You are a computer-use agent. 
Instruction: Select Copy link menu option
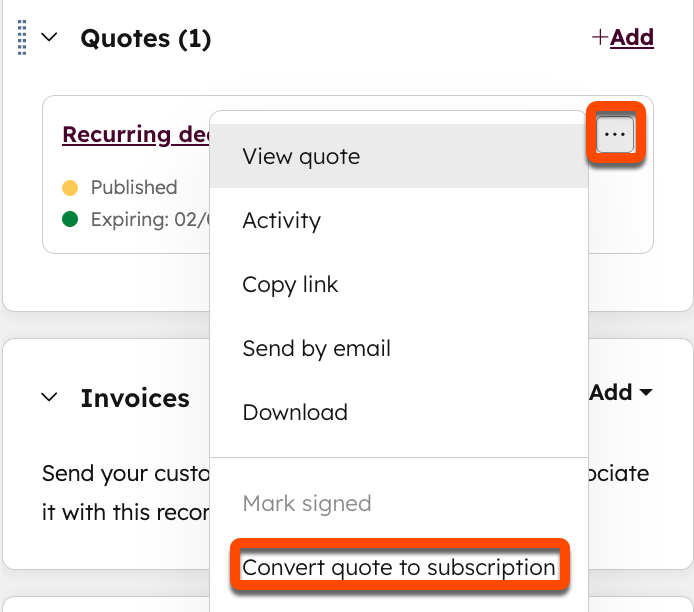pyautogui.click(x=290, y=284)
